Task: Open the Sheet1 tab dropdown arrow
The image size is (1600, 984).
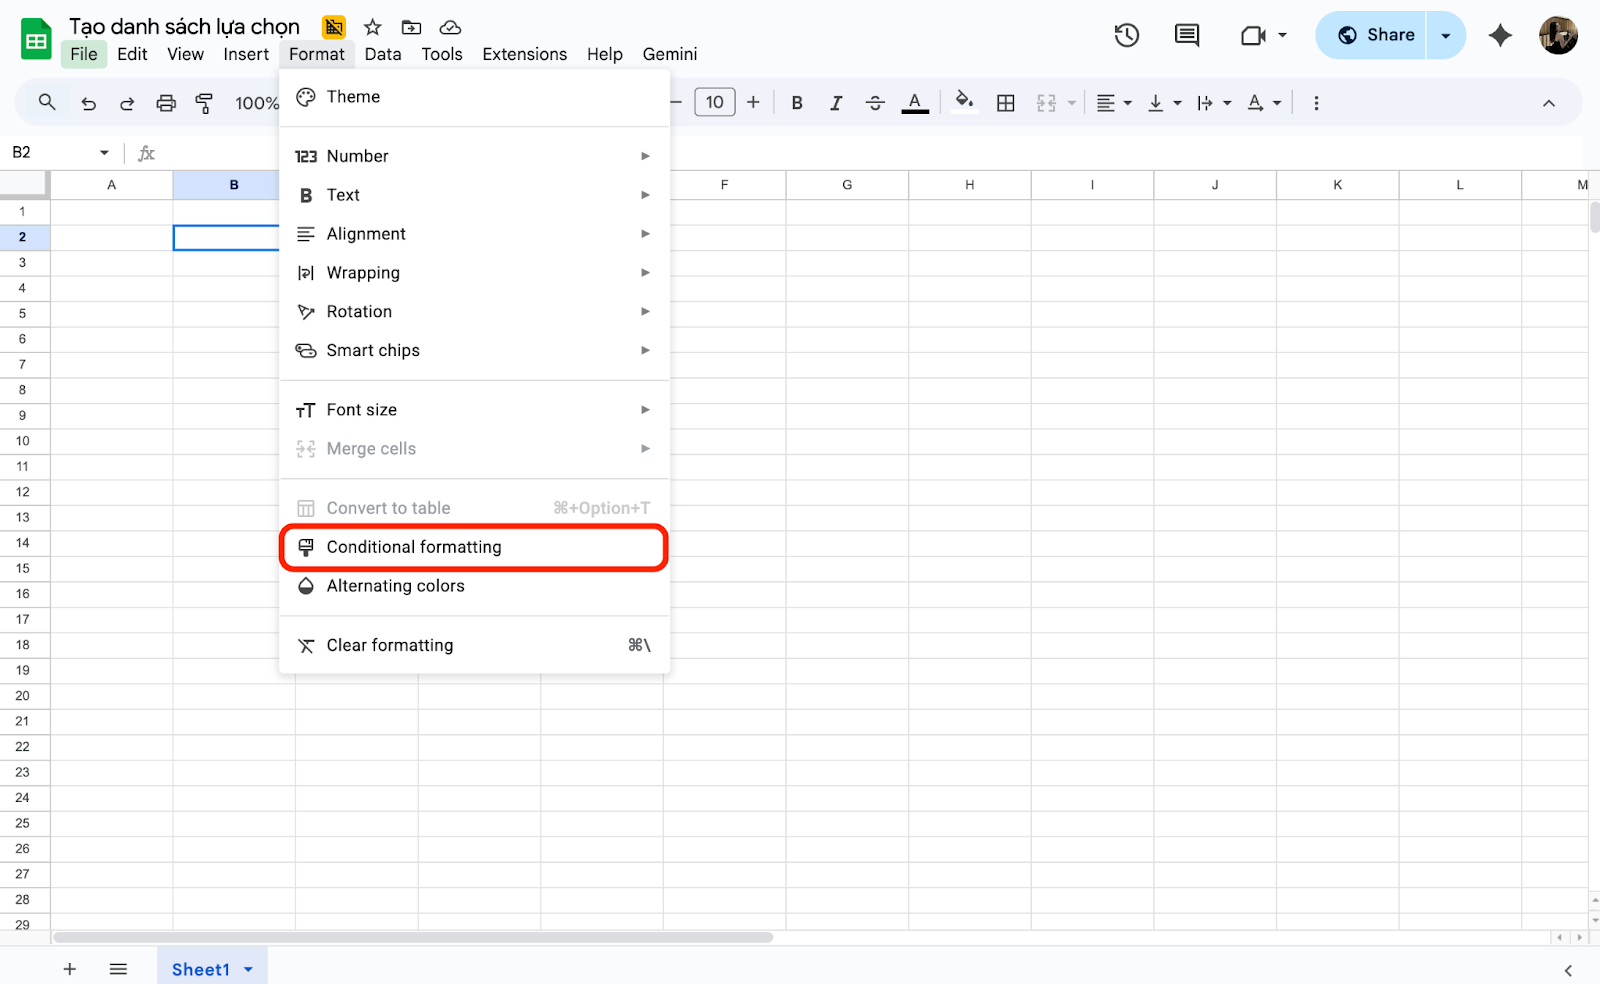Action: [x=248, y=969]
